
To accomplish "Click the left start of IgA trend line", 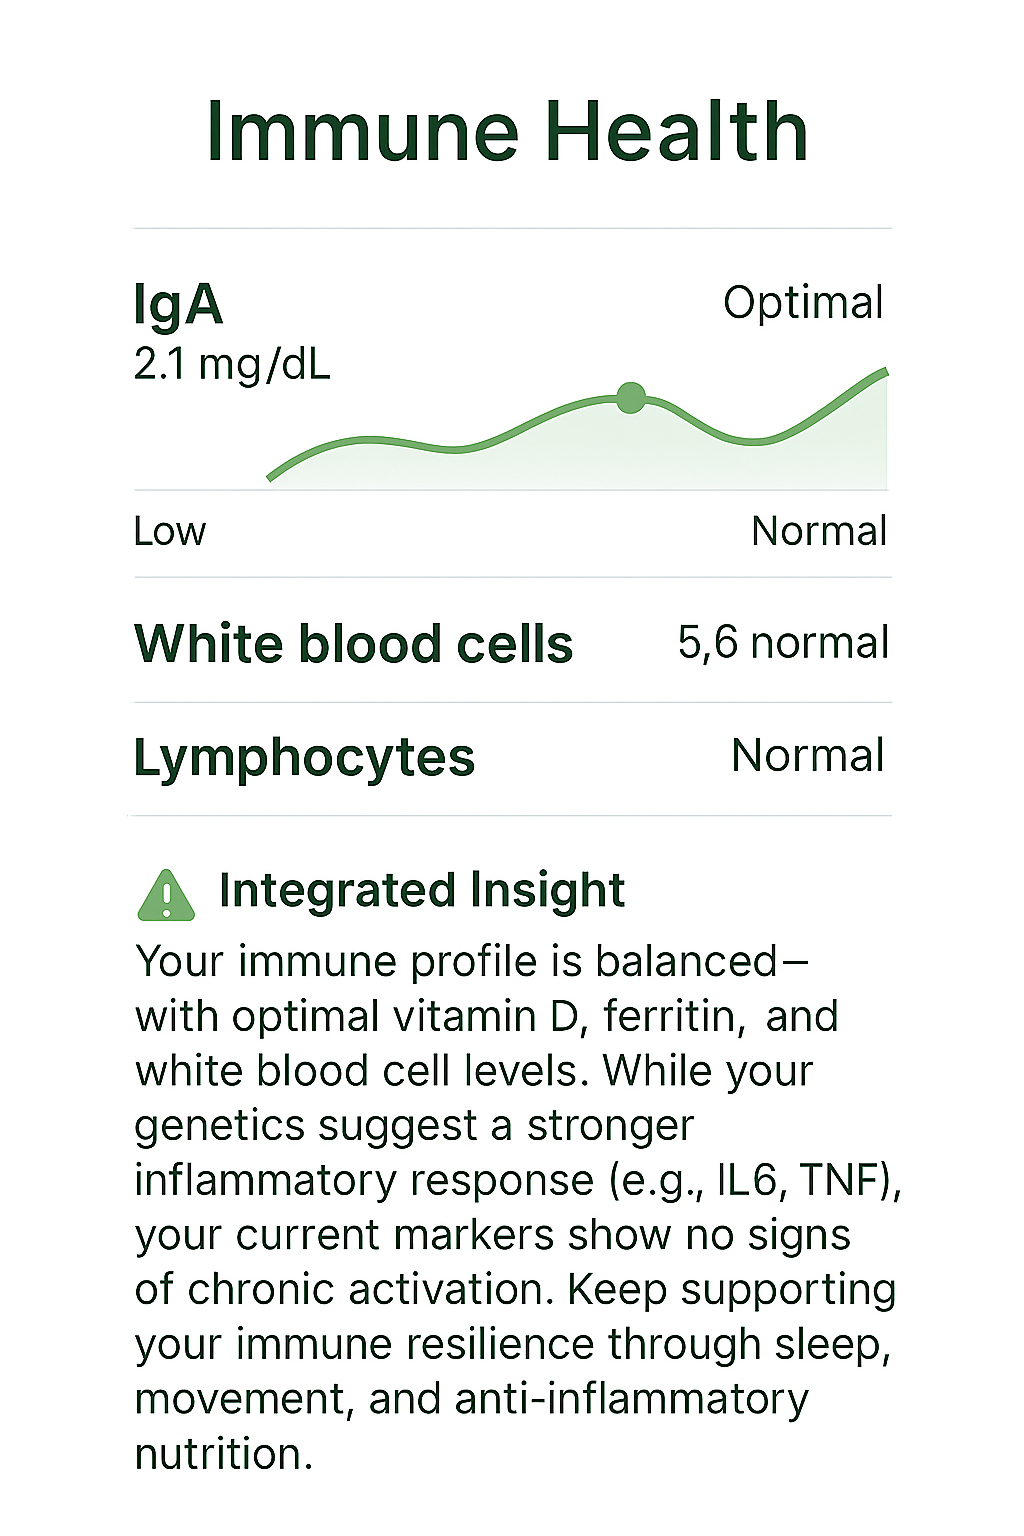I will point(271,477).
